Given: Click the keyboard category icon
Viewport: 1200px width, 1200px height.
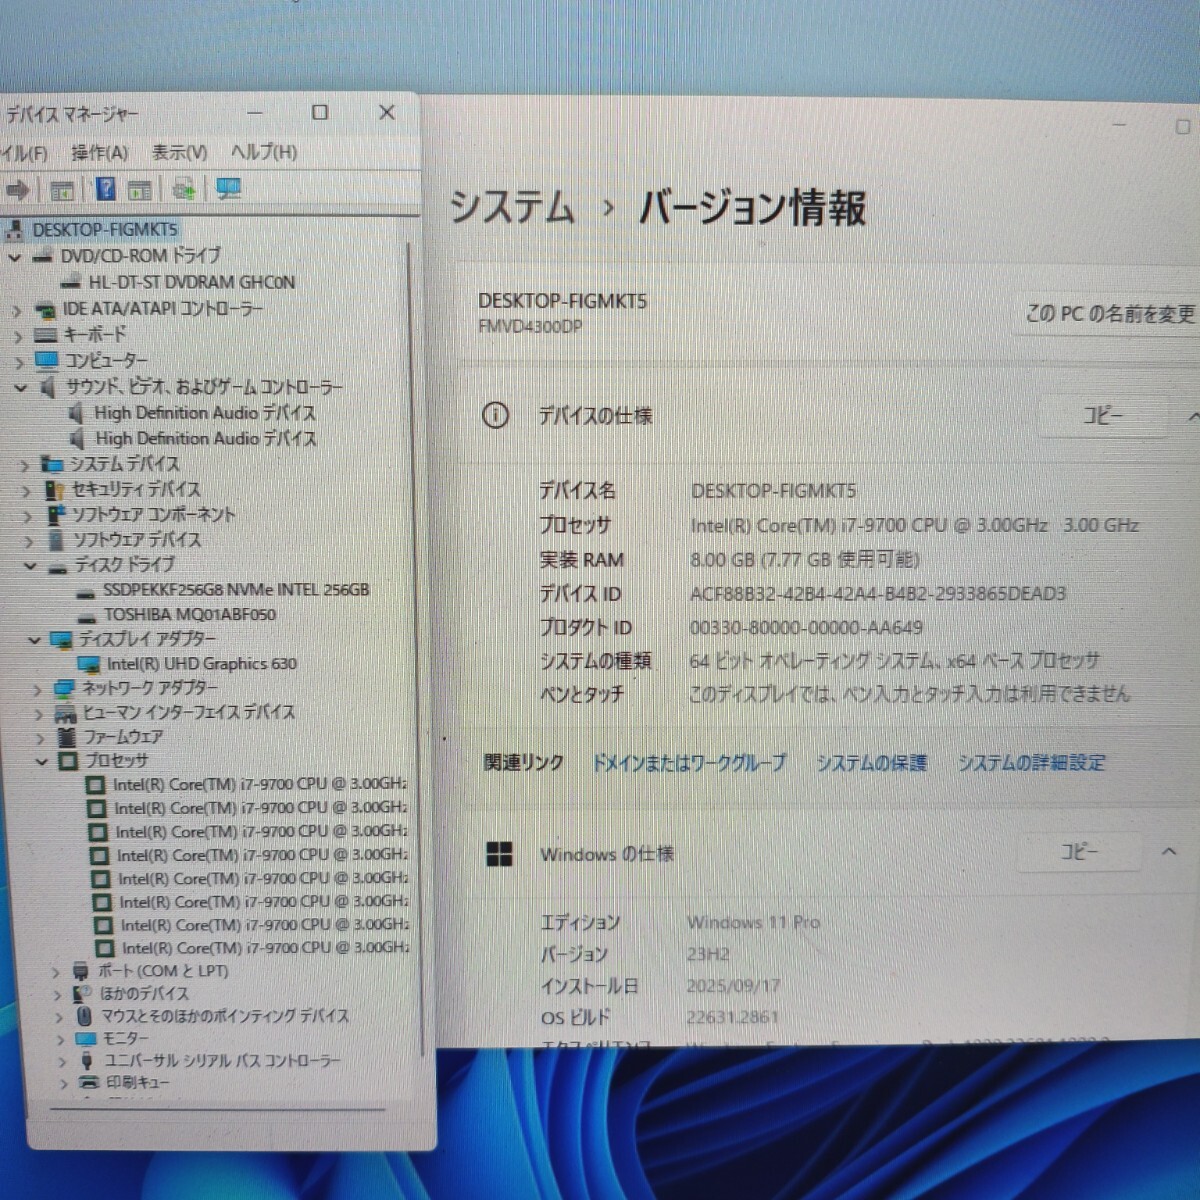Looking at the screenshot, I should click(46, 335).
